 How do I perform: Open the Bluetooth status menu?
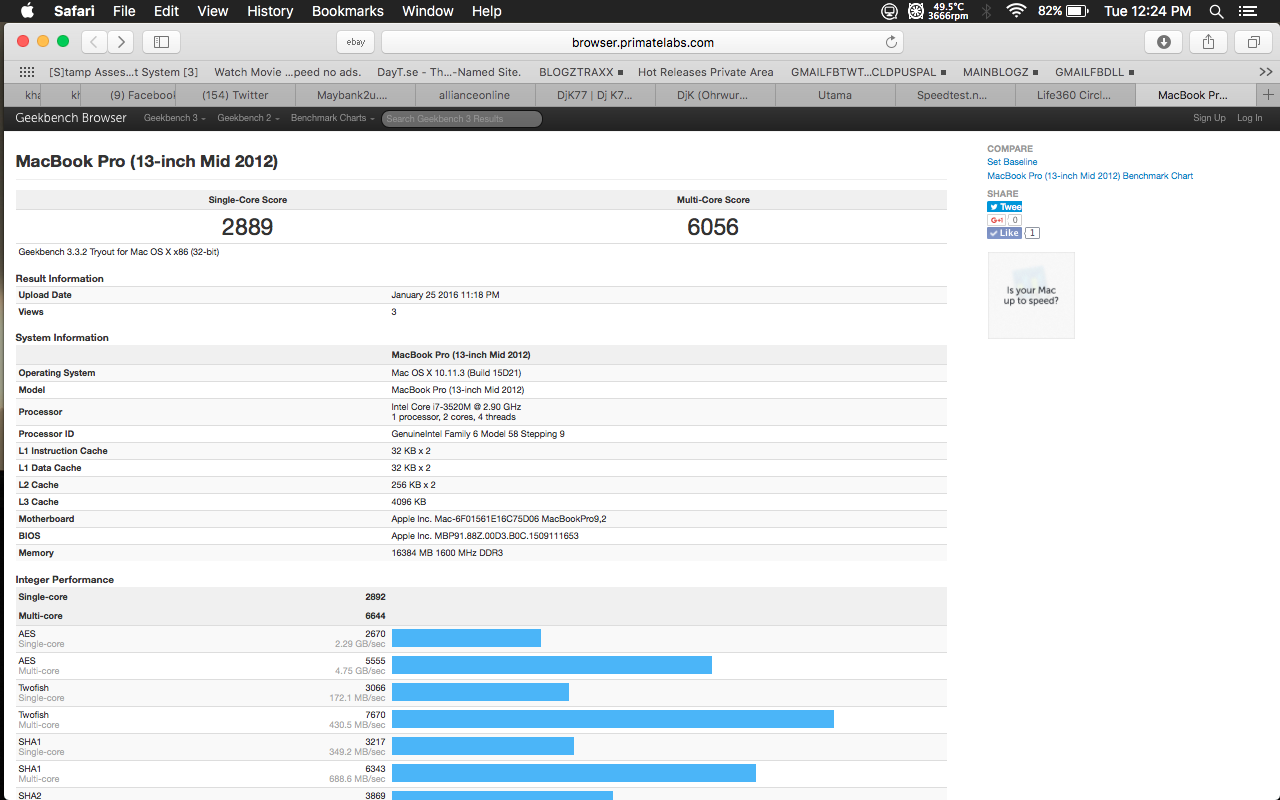click(985, 11)
